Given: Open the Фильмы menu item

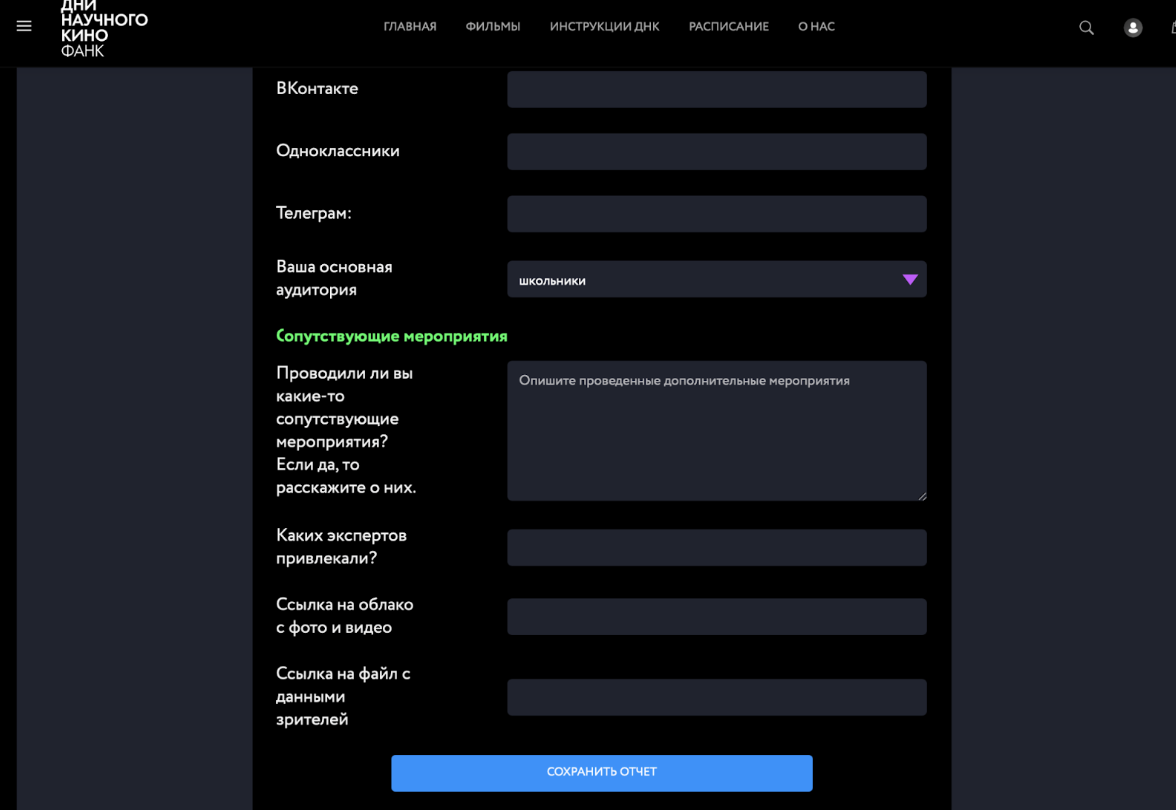Looking at the screenshot, I should click(x=493, y=26).
